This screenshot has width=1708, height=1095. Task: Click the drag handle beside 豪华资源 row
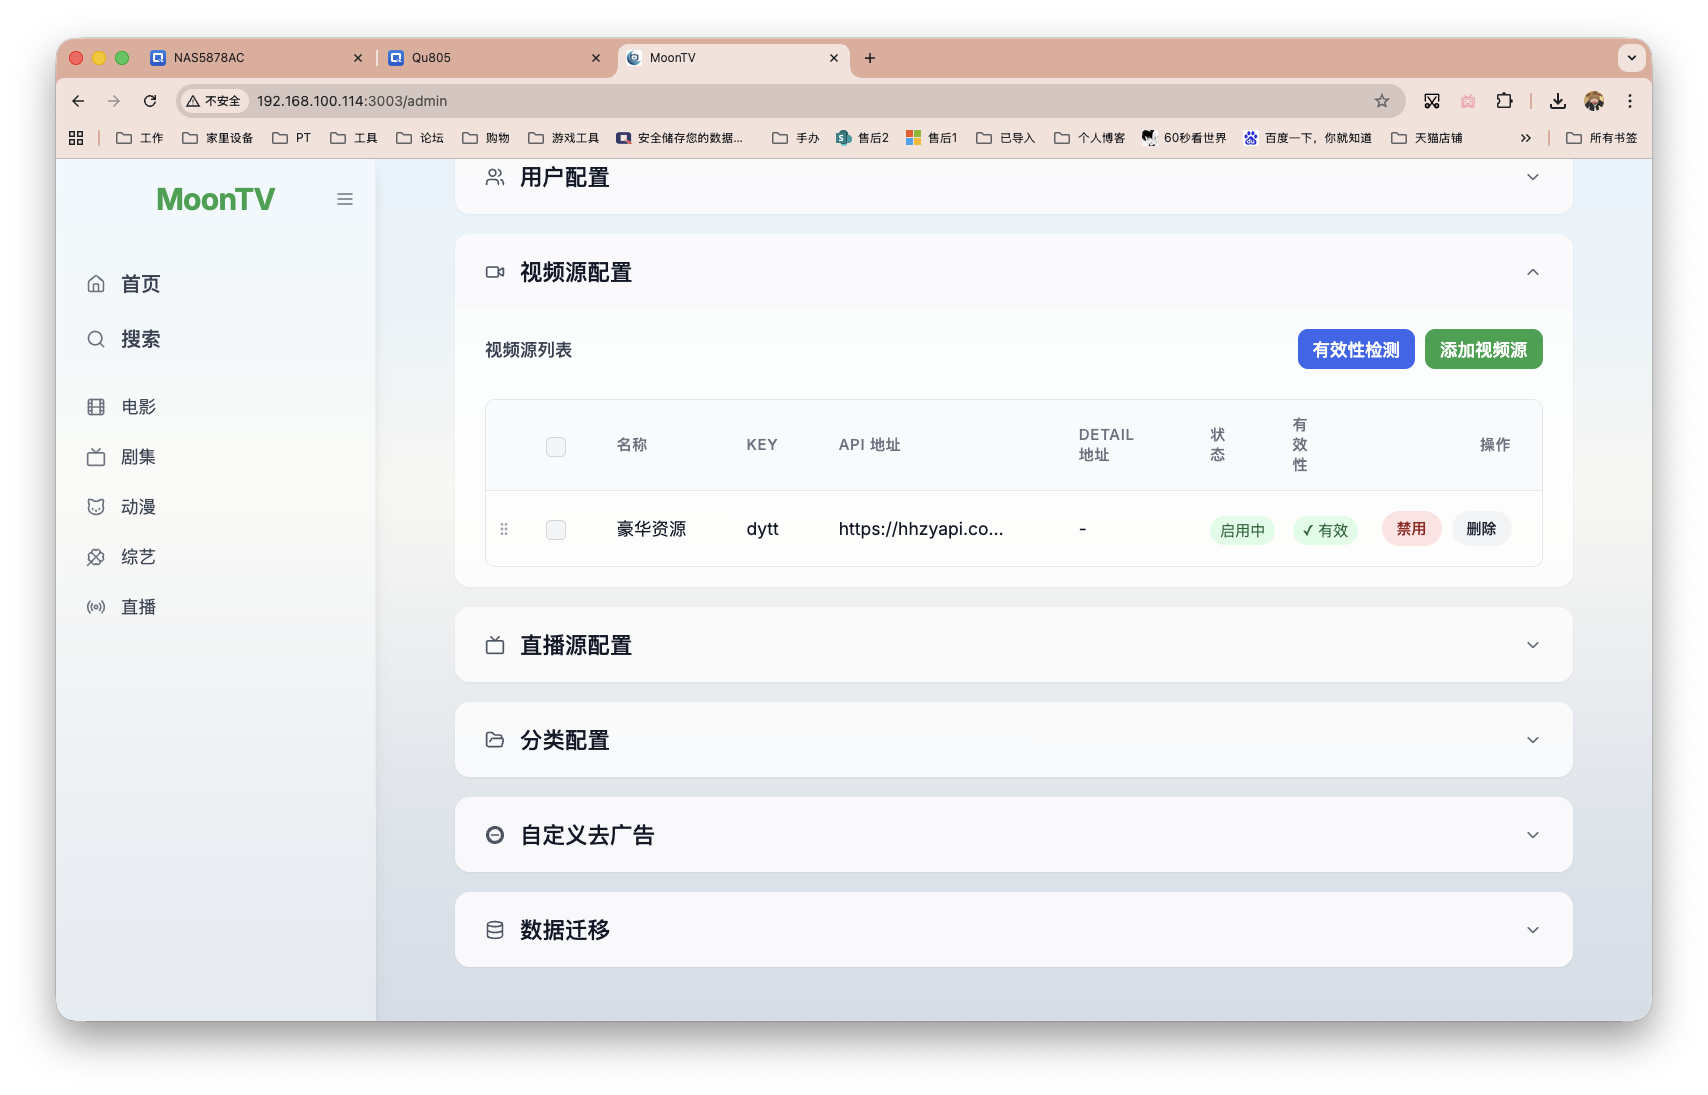coord(504,529)
